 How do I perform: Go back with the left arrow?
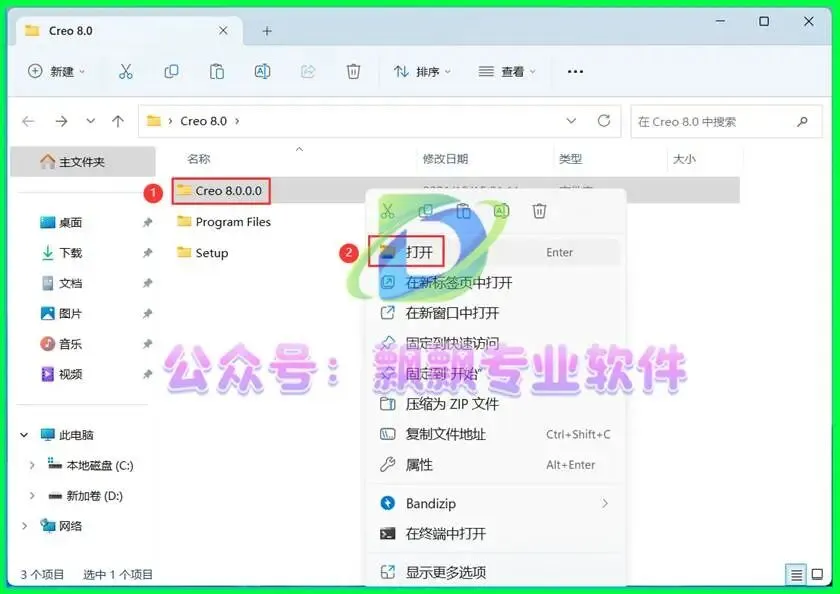click(x=28, y=122)
